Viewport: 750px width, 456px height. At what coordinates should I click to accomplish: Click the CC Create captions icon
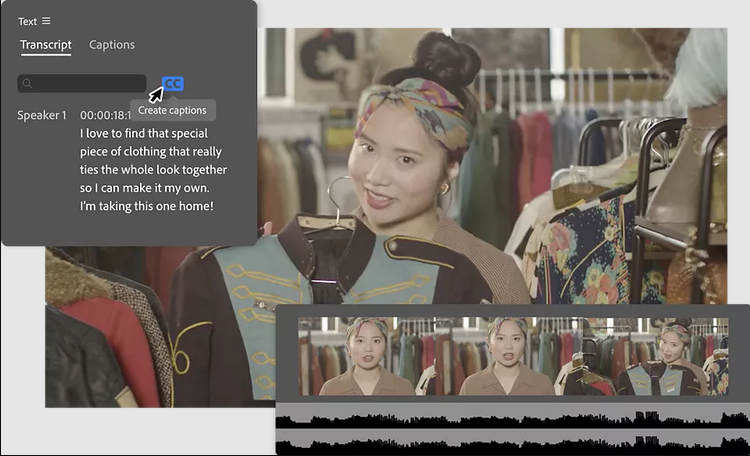[173, 84]
